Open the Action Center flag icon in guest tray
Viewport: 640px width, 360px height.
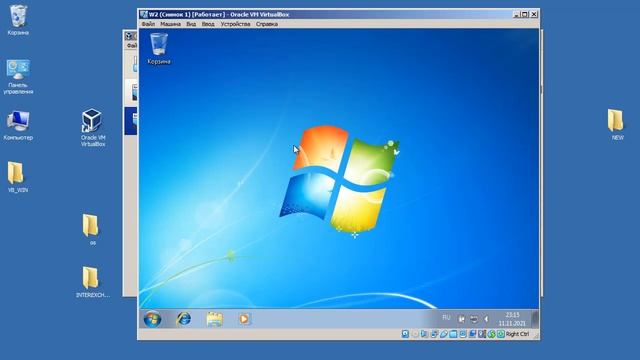462,319
